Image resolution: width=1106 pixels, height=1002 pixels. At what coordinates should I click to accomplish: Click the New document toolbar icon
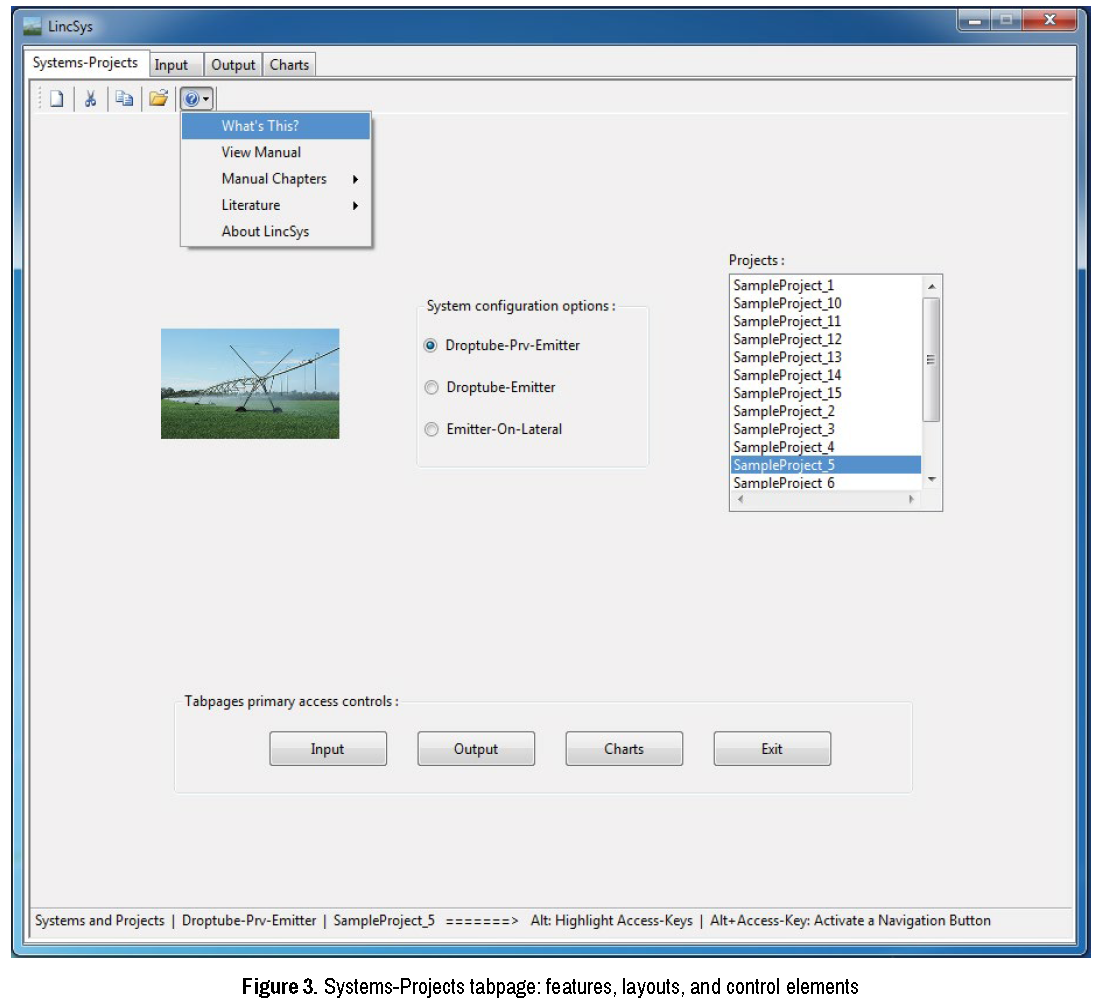point(58,98)
